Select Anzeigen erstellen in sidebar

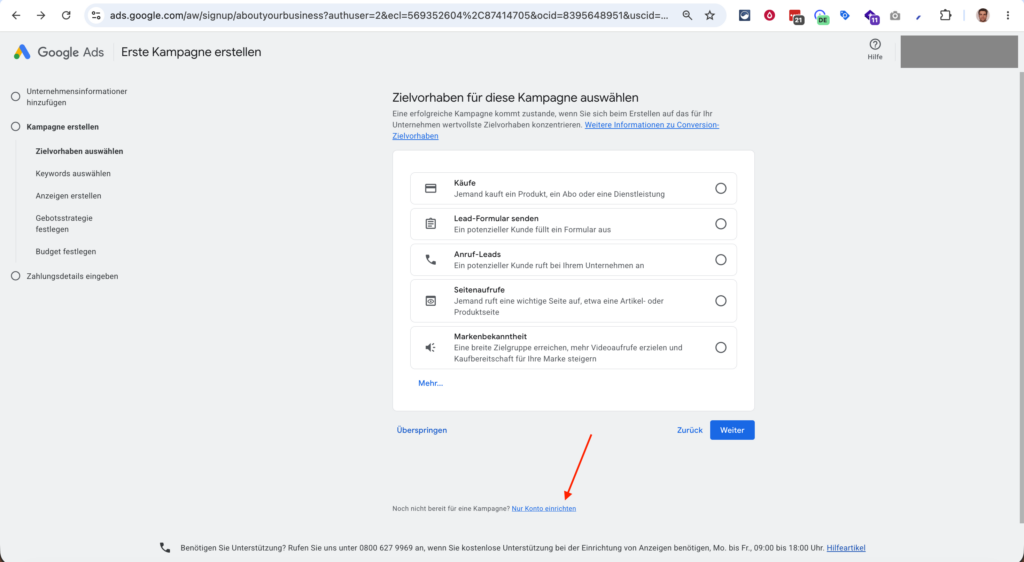click(x=68, y=196)
